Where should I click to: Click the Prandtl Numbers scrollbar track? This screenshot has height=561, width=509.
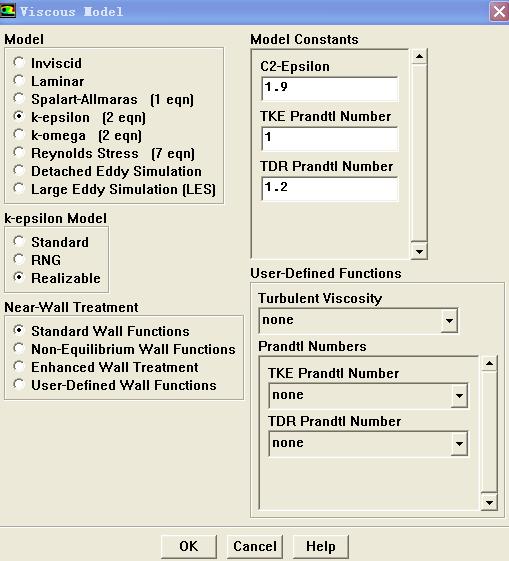pyautogui.click(x=489, y=433)
